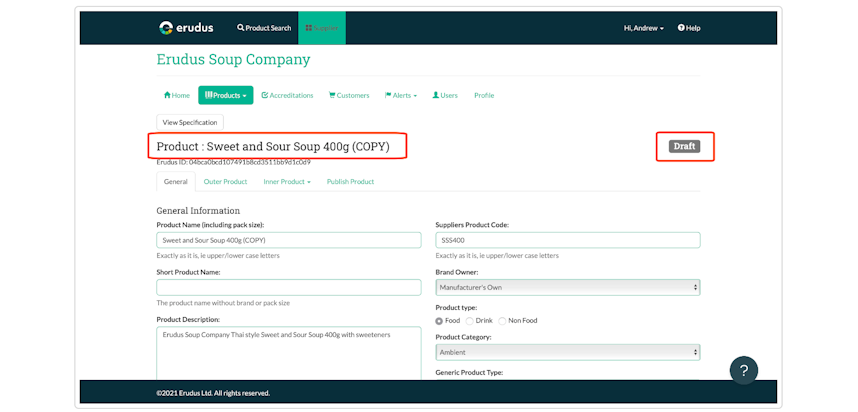This screenshot has height=412, width=858.
Task: Switch to the Outer Product tab
Action: pyautogui.click(x=225, y=182)
